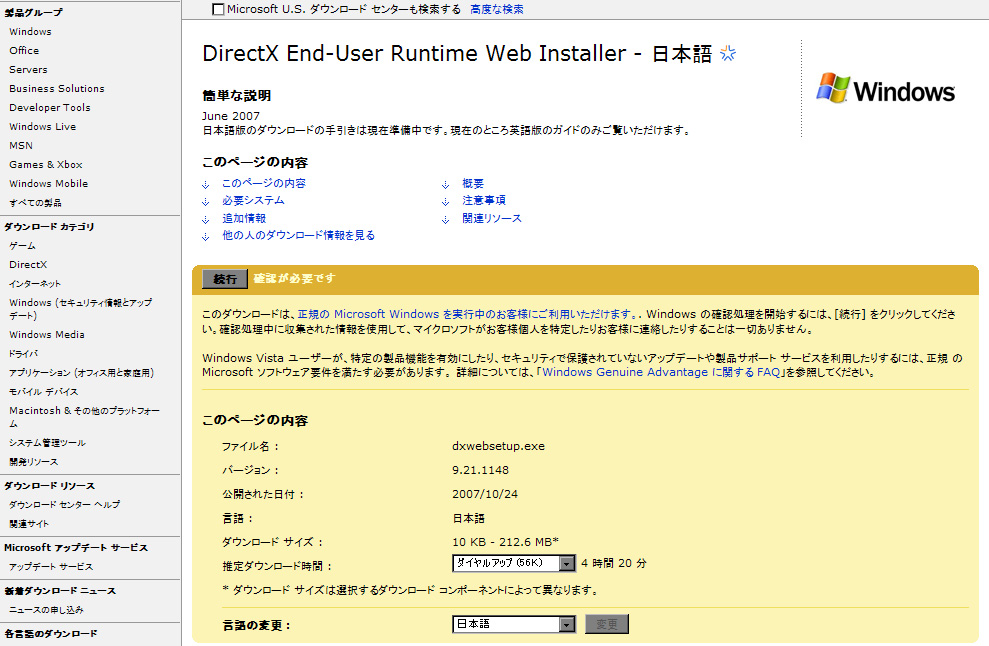The width and height of the screenshot is (989, 646).
Task: Click arrow icon beside 注意事項 link
Action: 445,202
